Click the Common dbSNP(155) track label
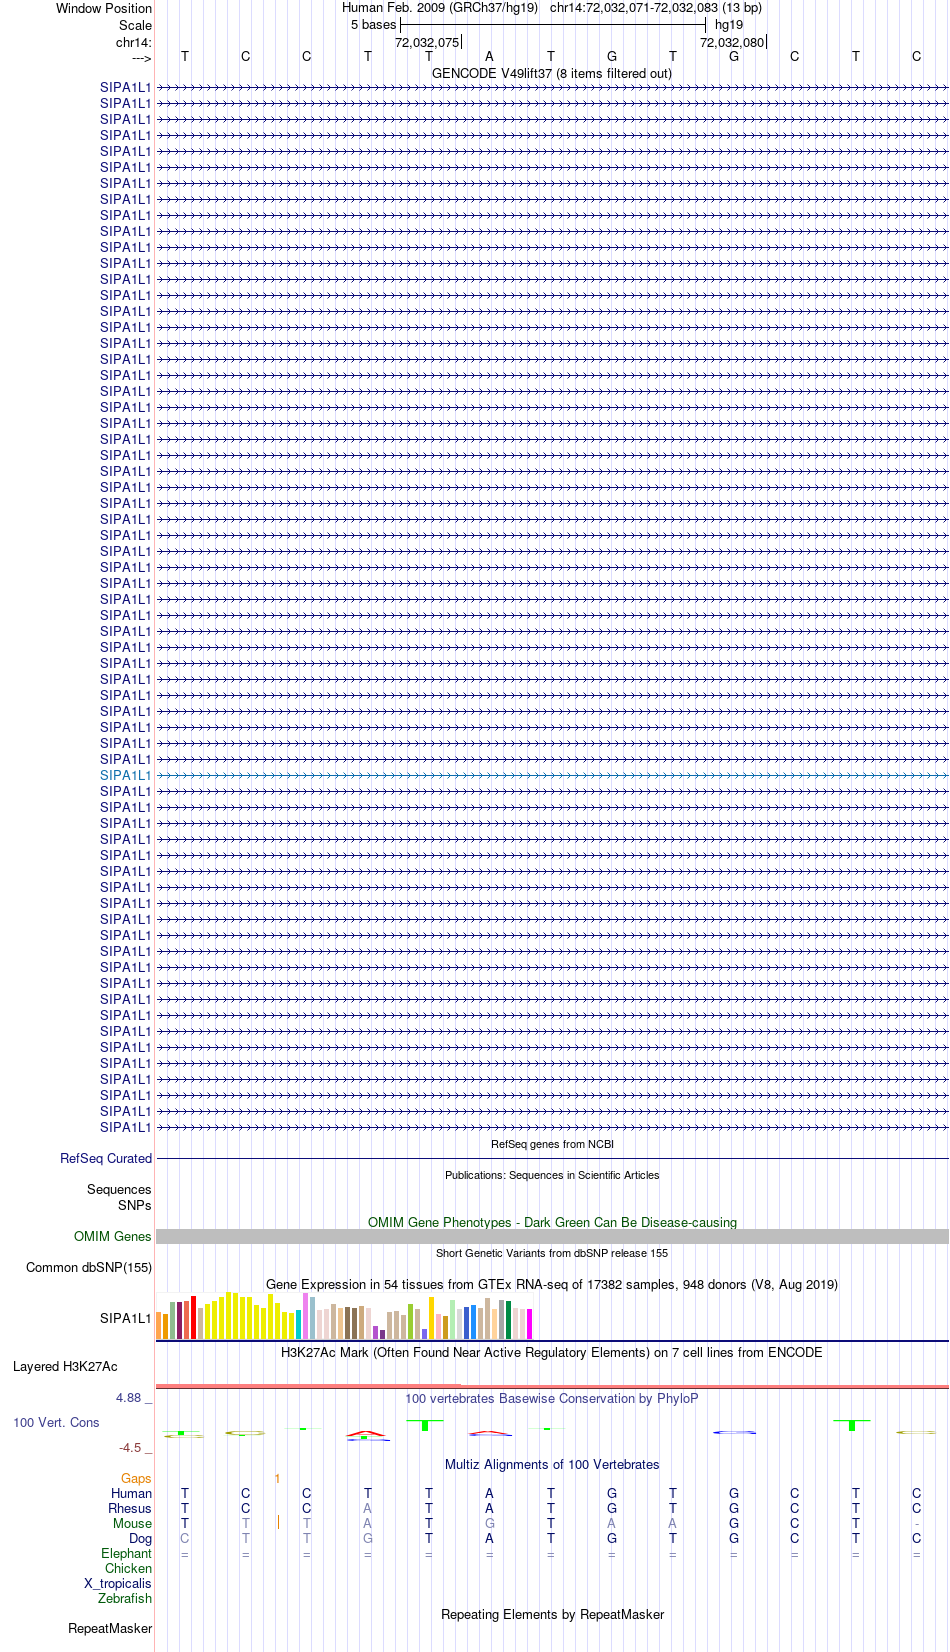The height and width of the screenshot is (1652, 950). coord(89,1267)
